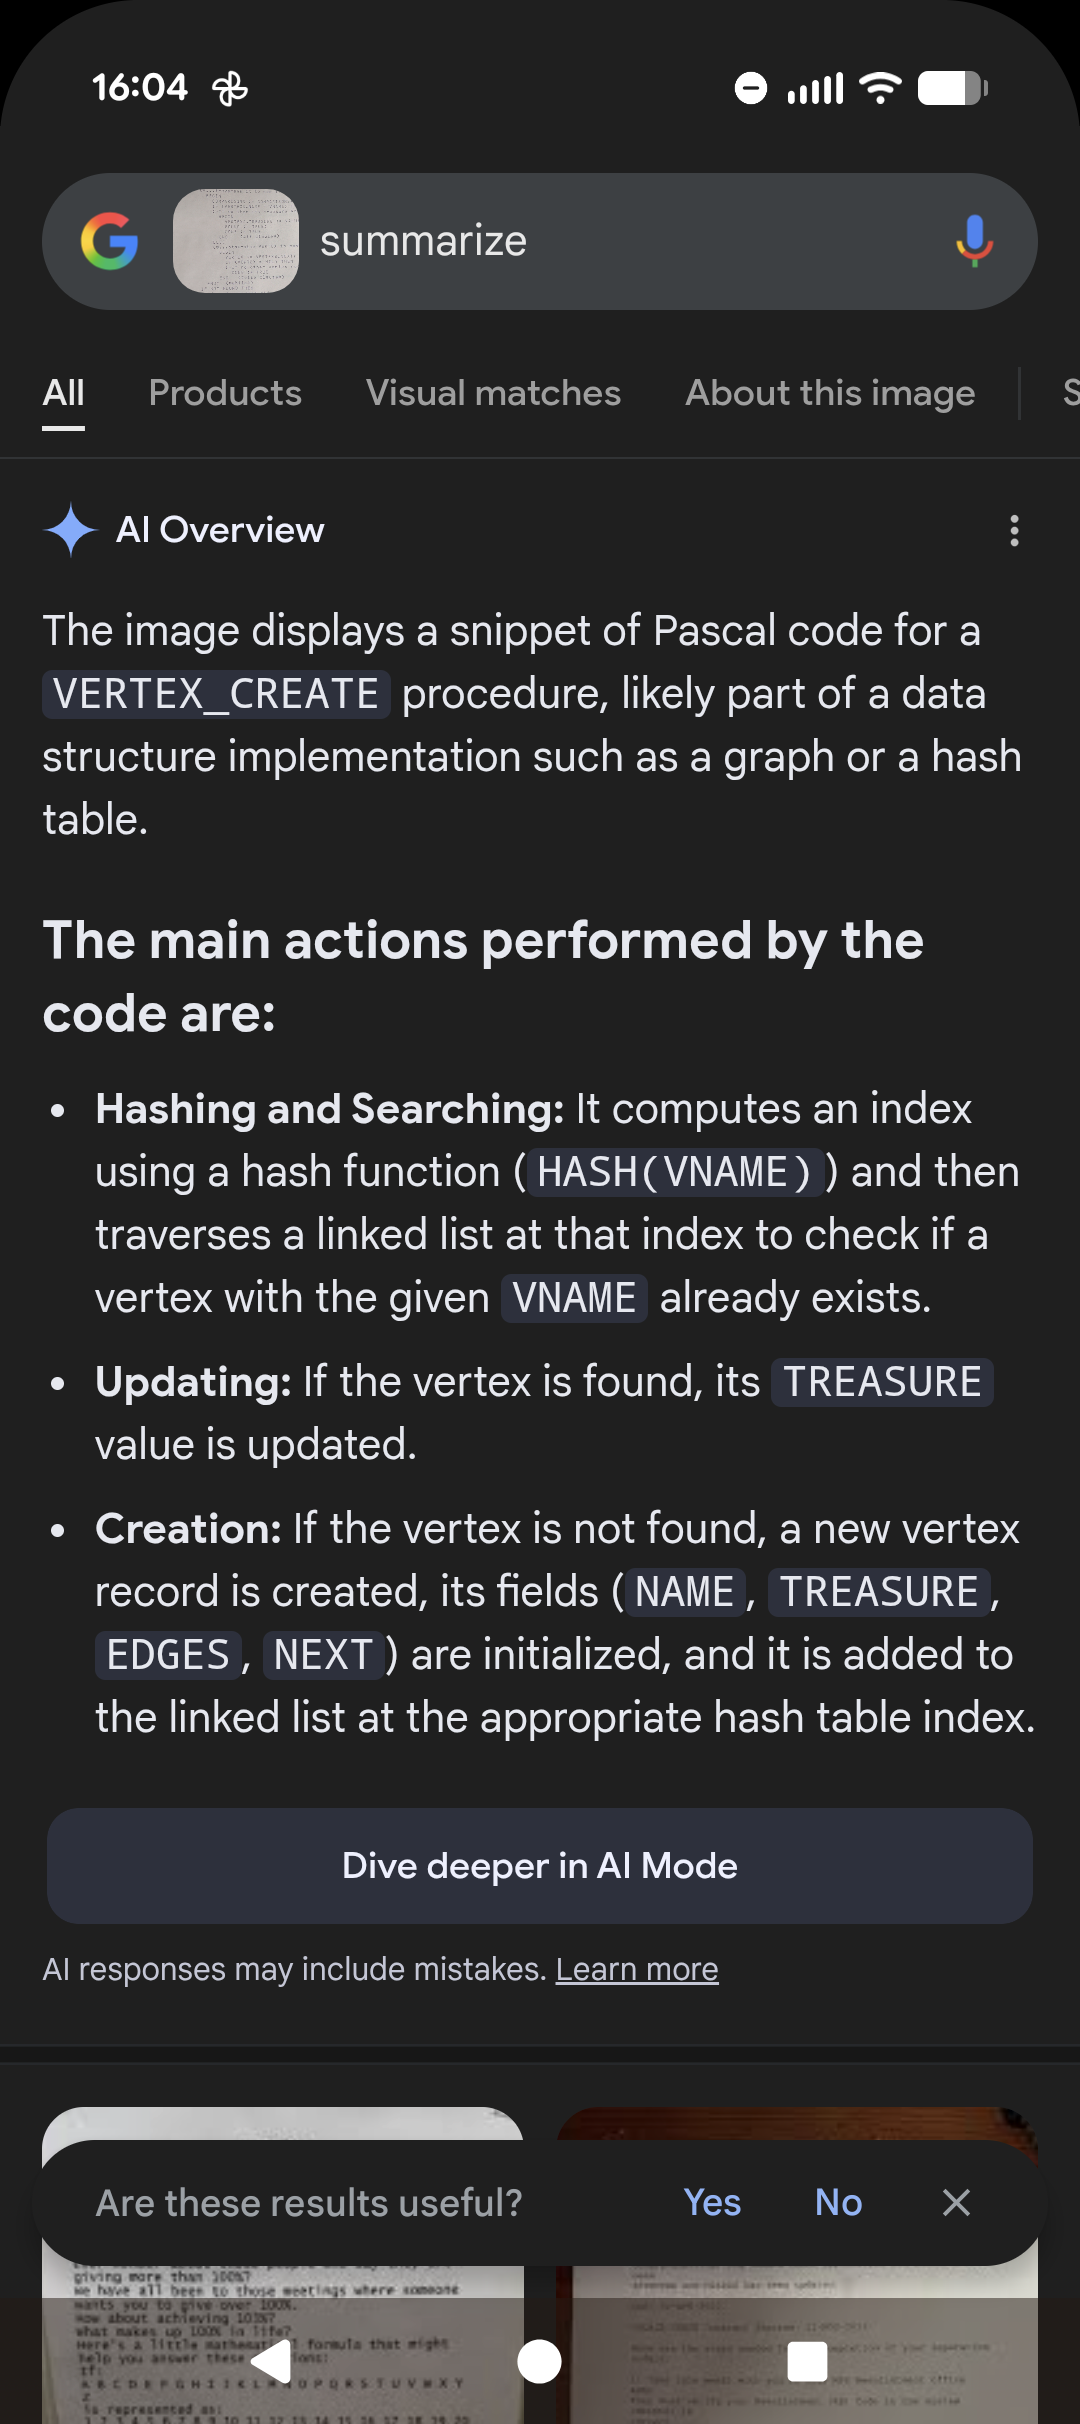Open recent apps with the square navigation icon
Screen dimensions: 1080x2424
[806, 2362]
